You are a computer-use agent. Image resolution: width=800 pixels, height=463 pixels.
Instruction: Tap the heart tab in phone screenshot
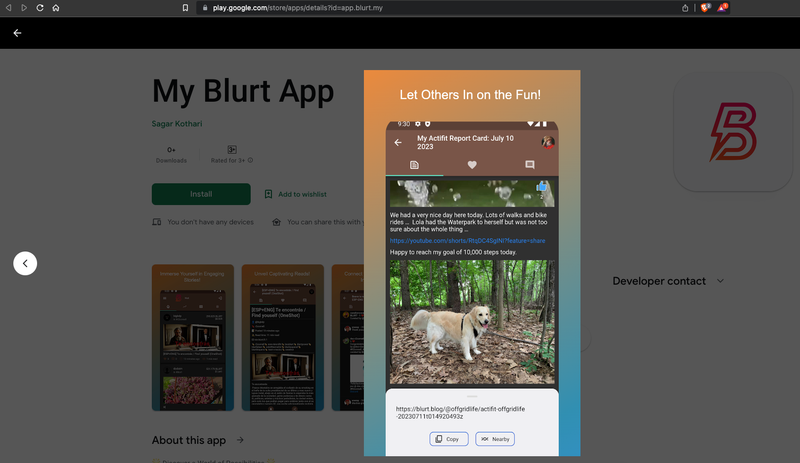[x=472, y=165]
